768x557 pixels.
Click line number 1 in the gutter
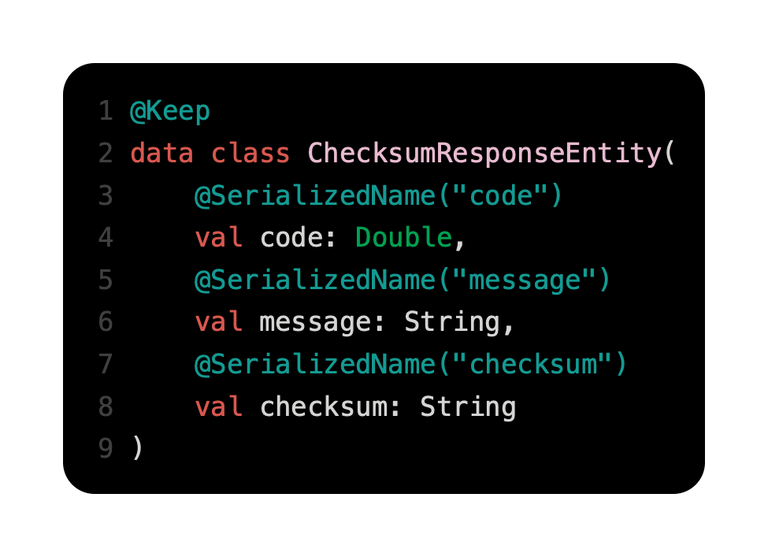click(x=106, y=111)
